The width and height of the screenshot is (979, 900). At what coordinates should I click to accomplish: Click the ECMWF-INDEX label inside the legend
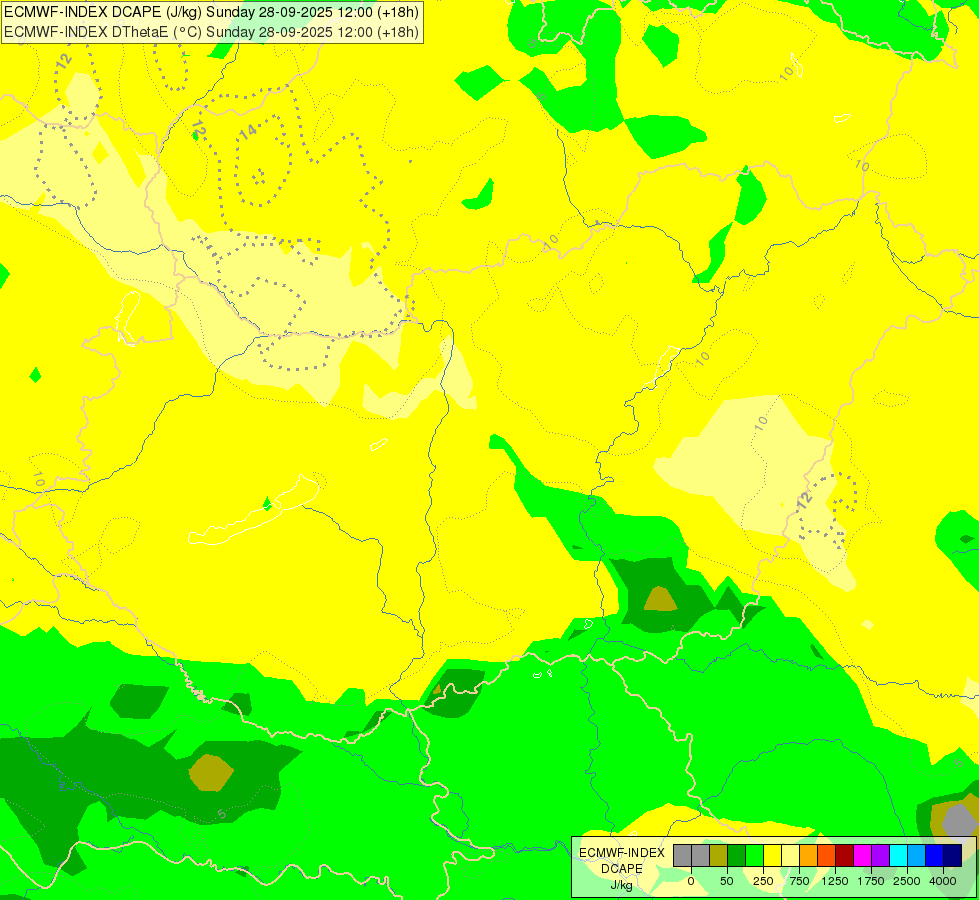click(622, 853)
